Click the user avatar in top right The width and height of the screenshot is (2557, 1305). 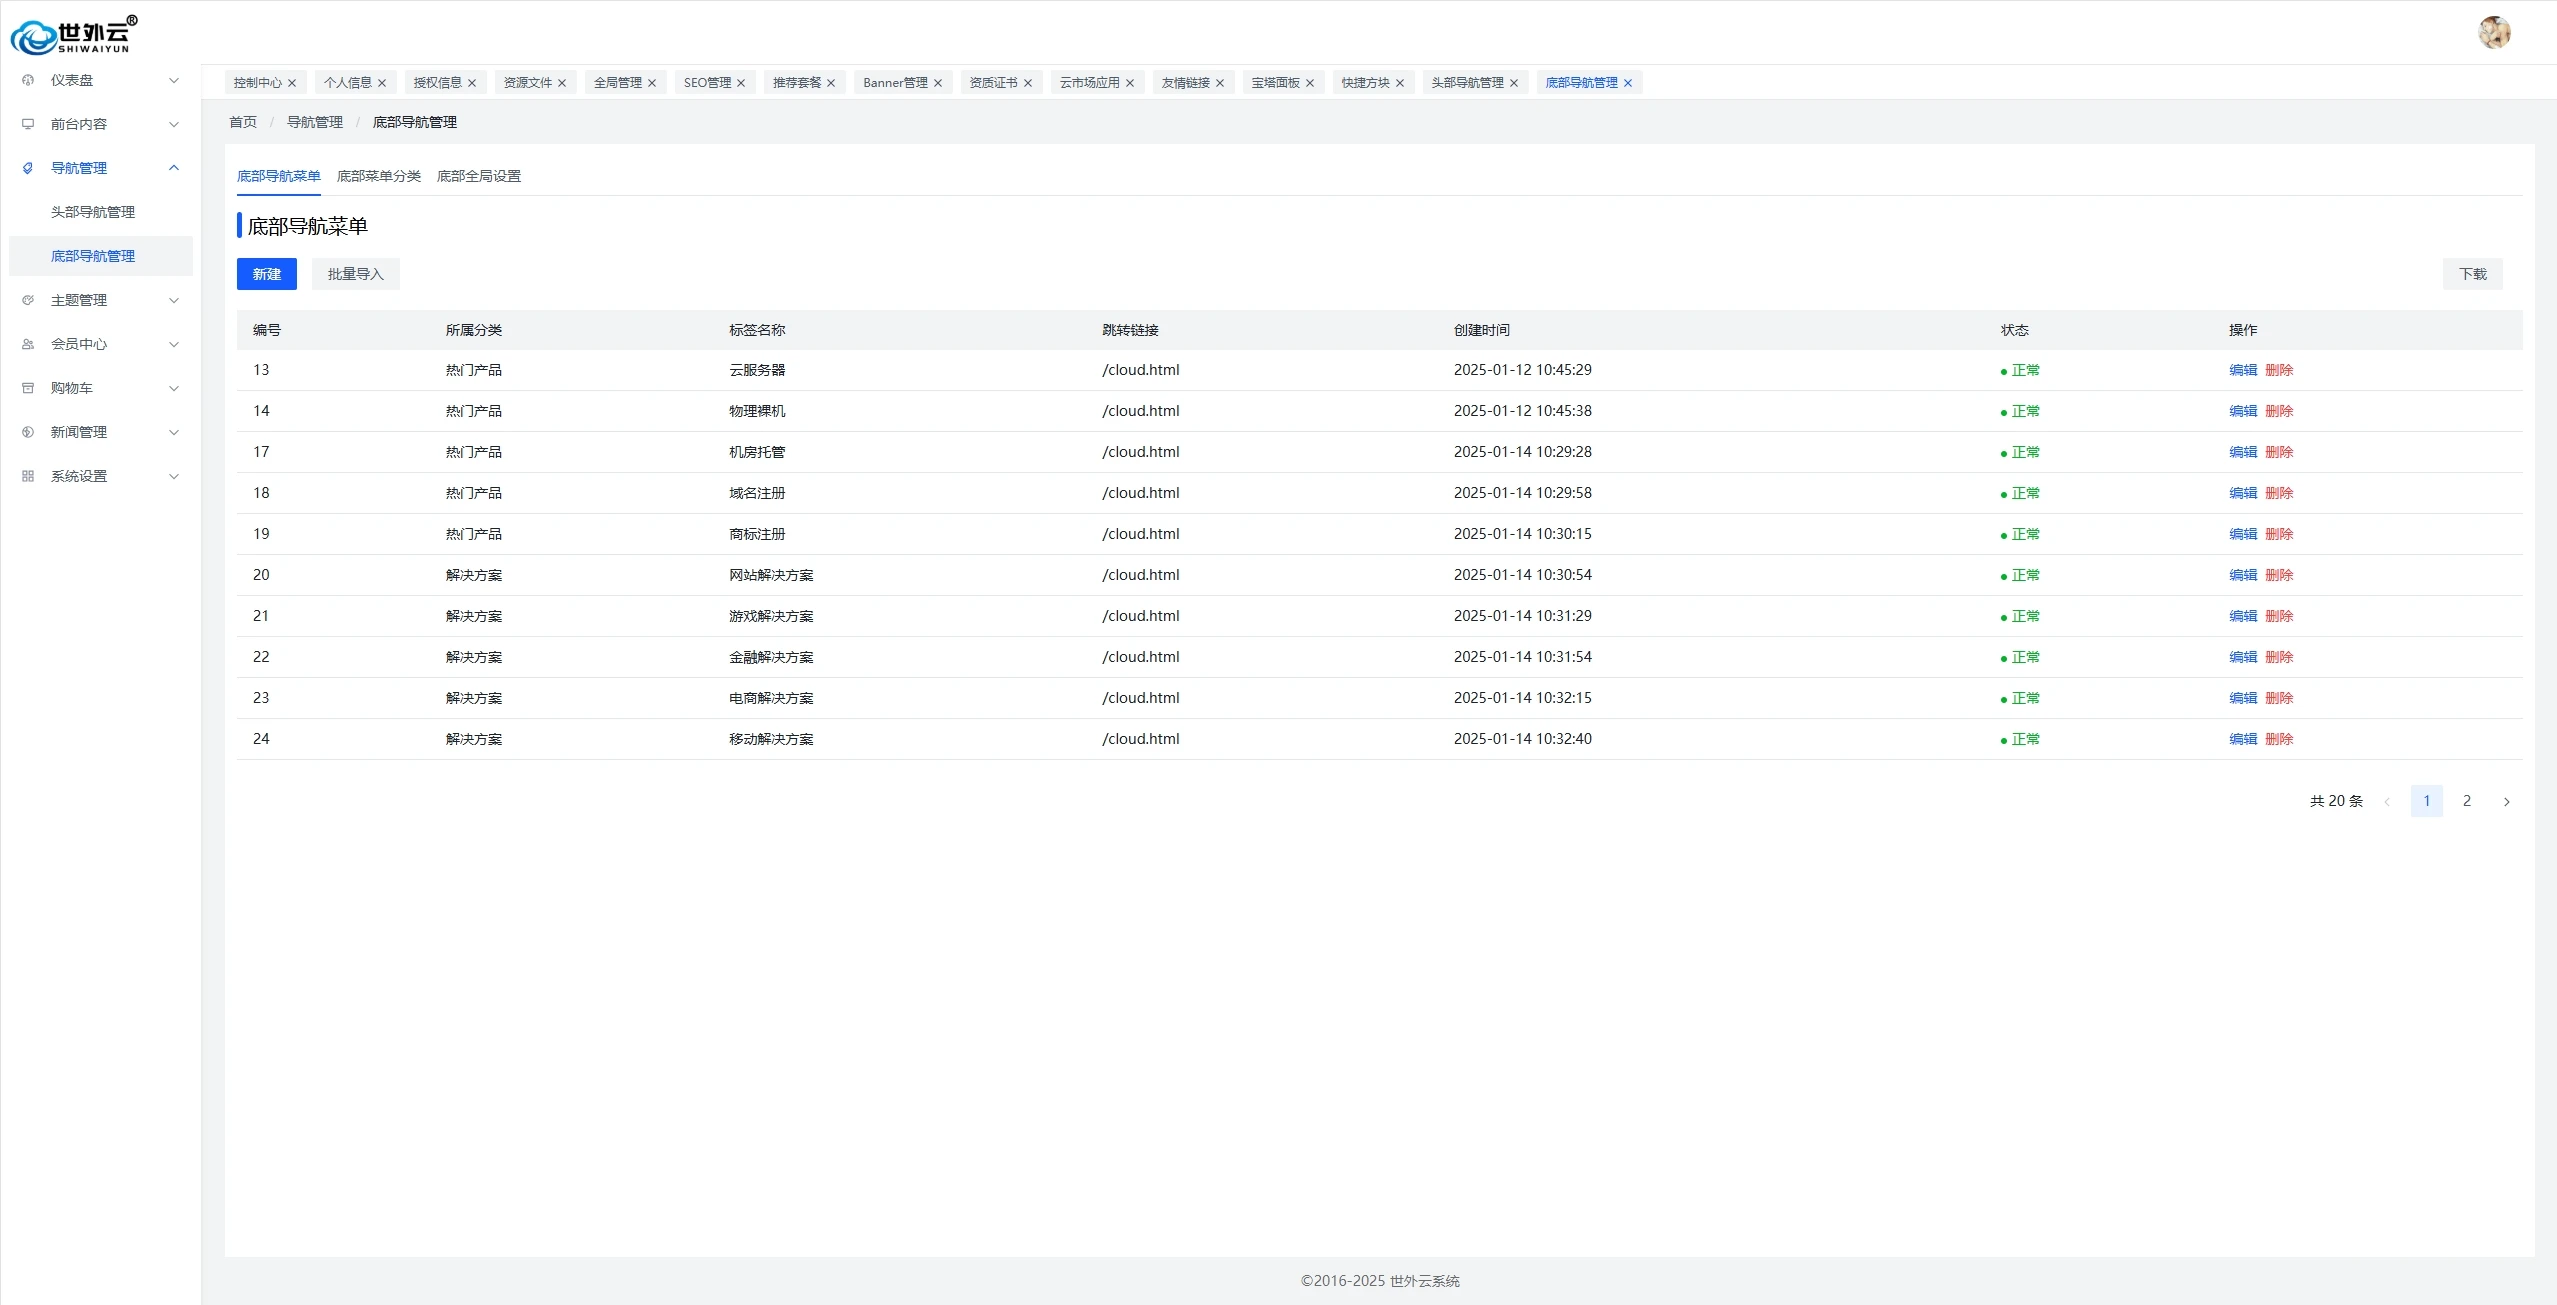coord(2494,32)
